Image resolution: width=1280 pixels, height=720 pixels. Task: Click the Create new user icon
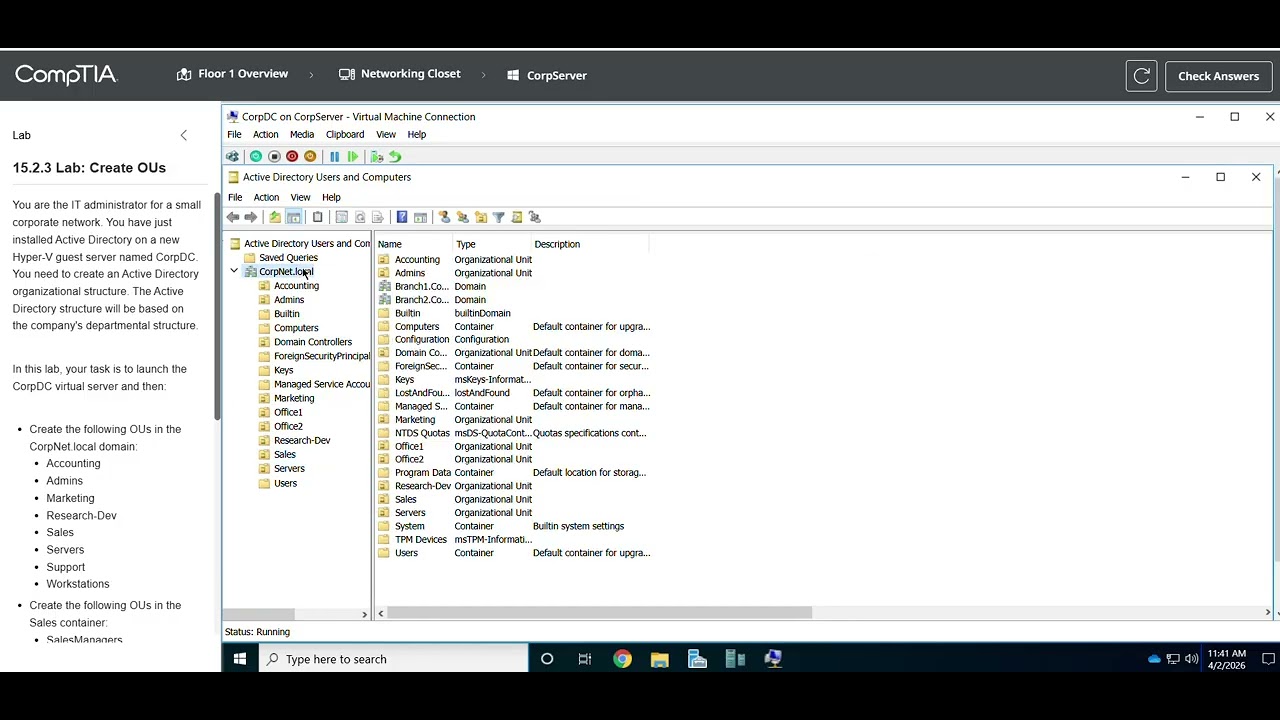coord(445,217)
